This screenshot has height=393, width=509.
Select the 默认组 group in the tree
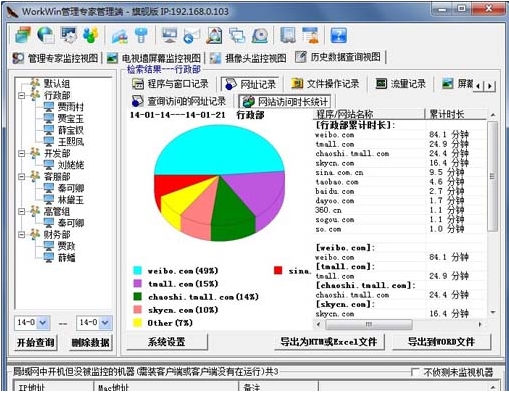coord(57,83)
